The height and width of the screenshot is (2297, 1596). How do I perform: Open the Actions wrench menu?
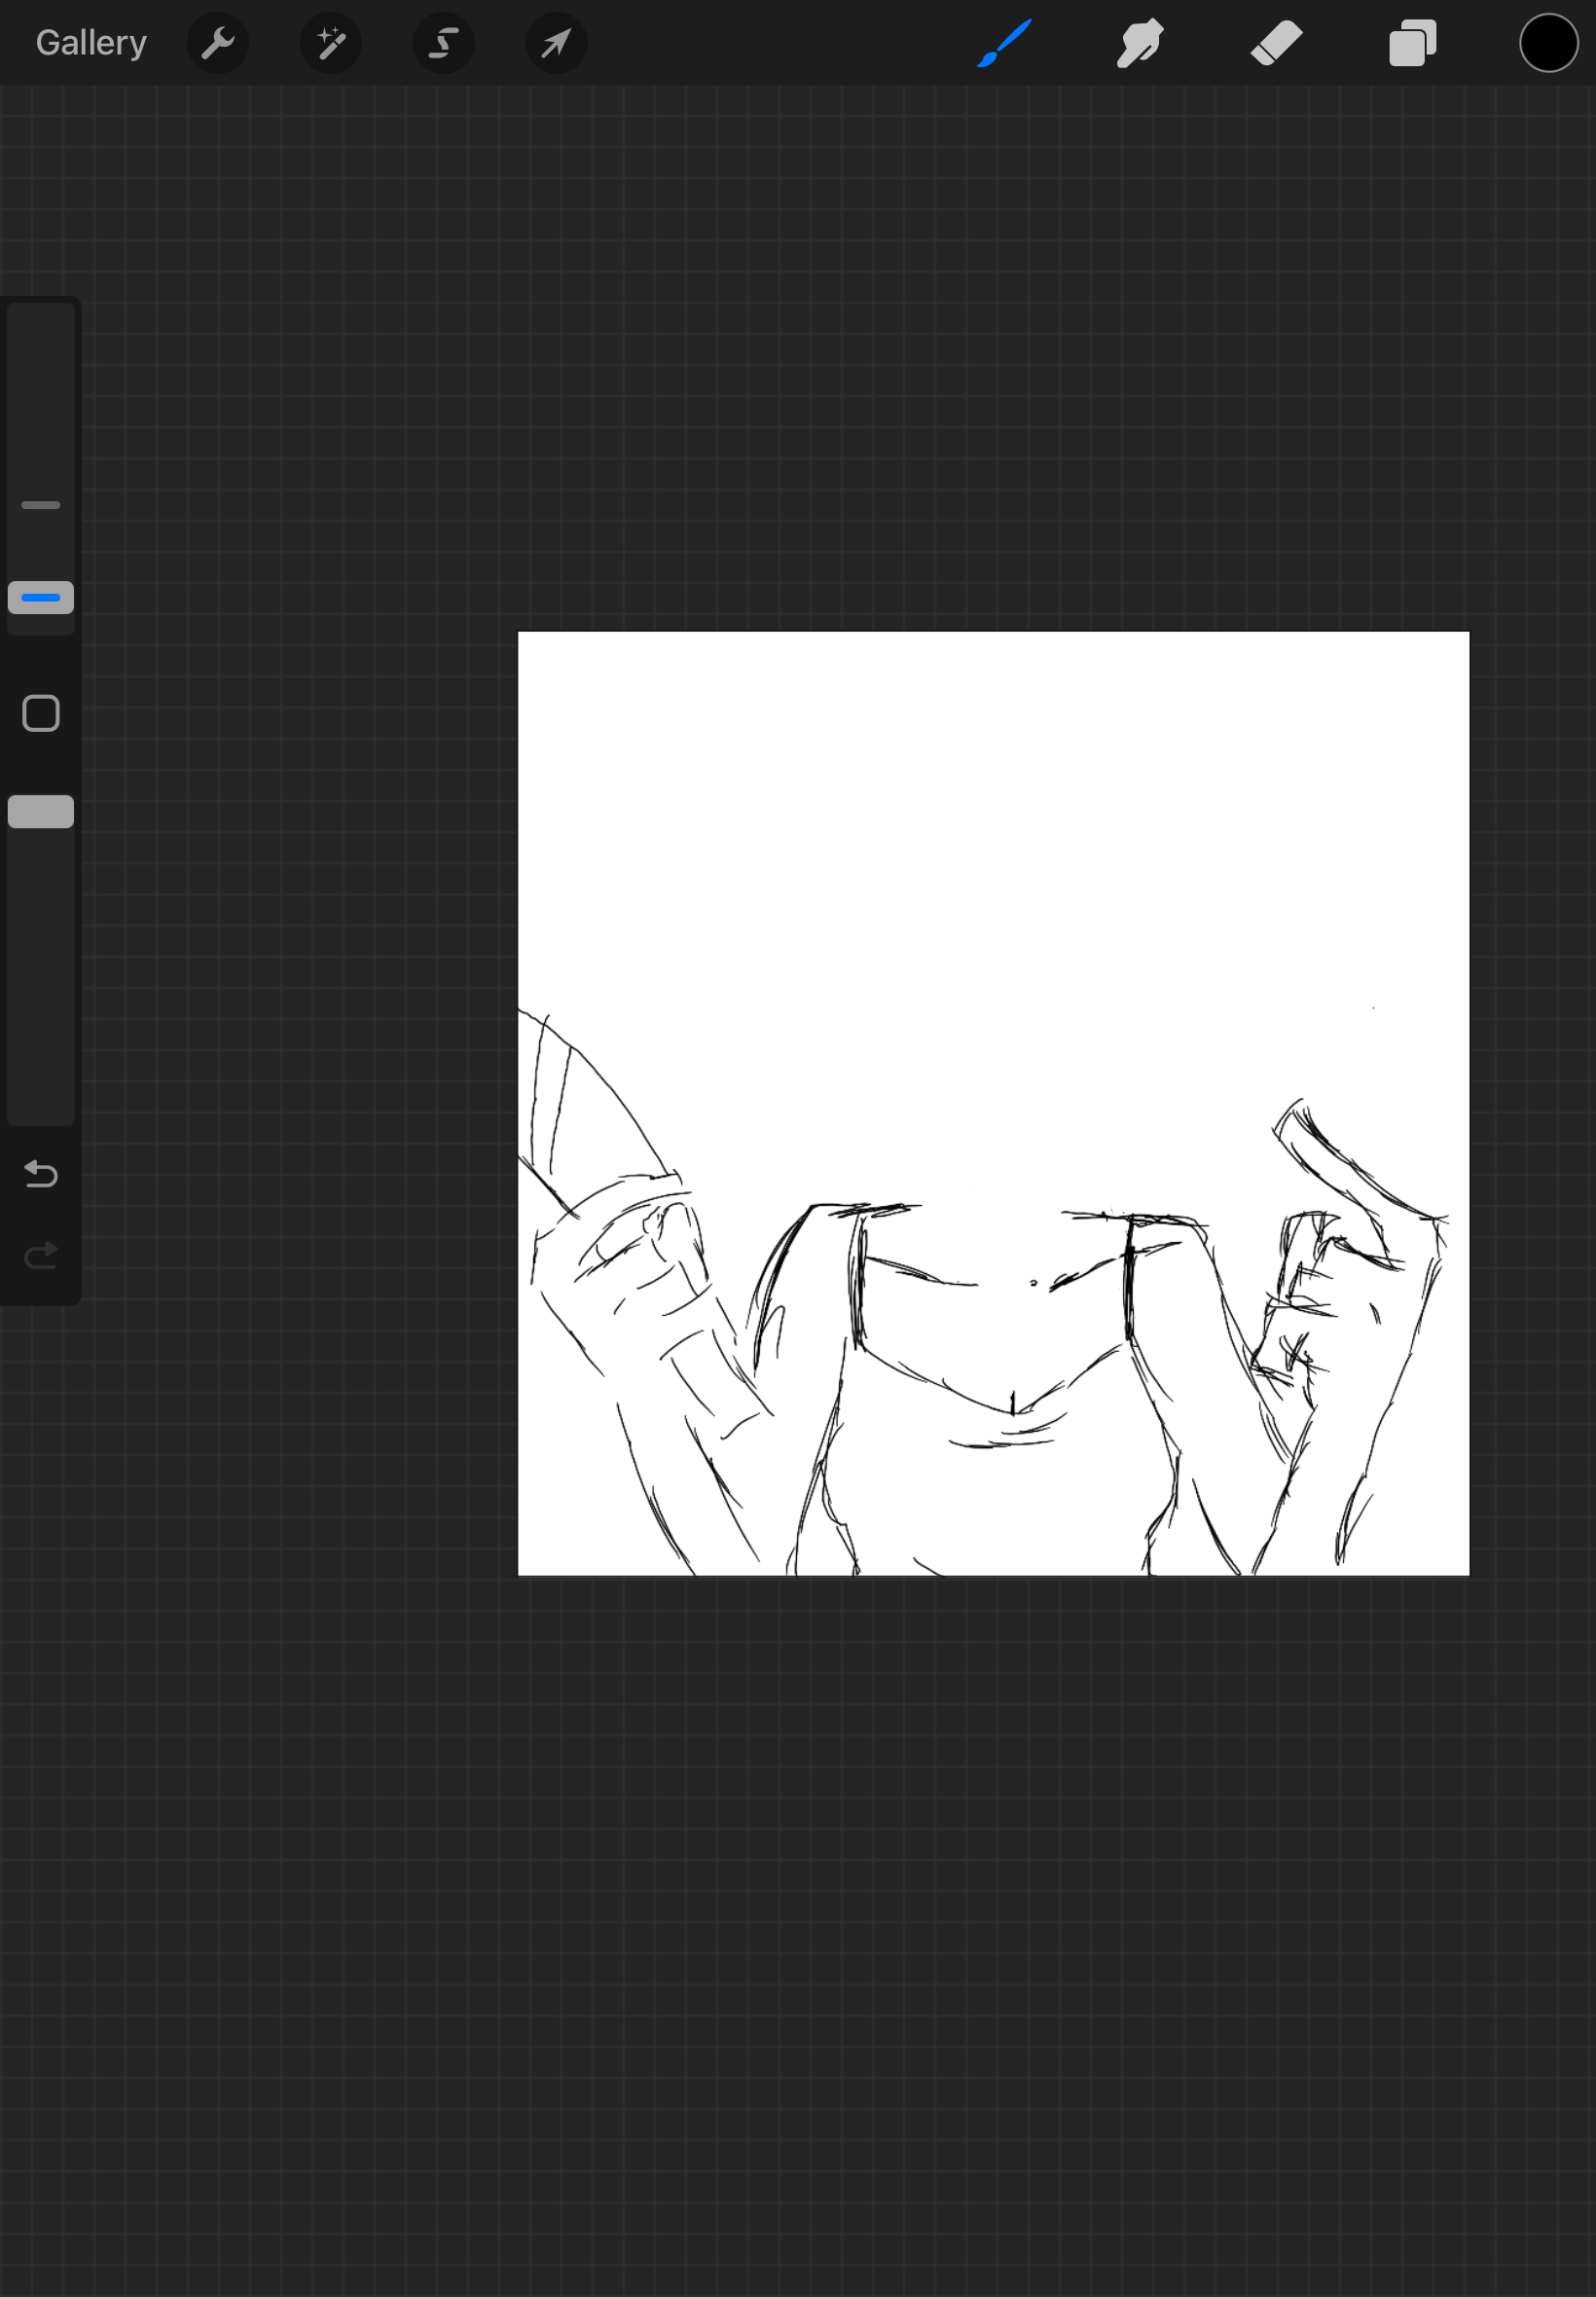point(218,43)
